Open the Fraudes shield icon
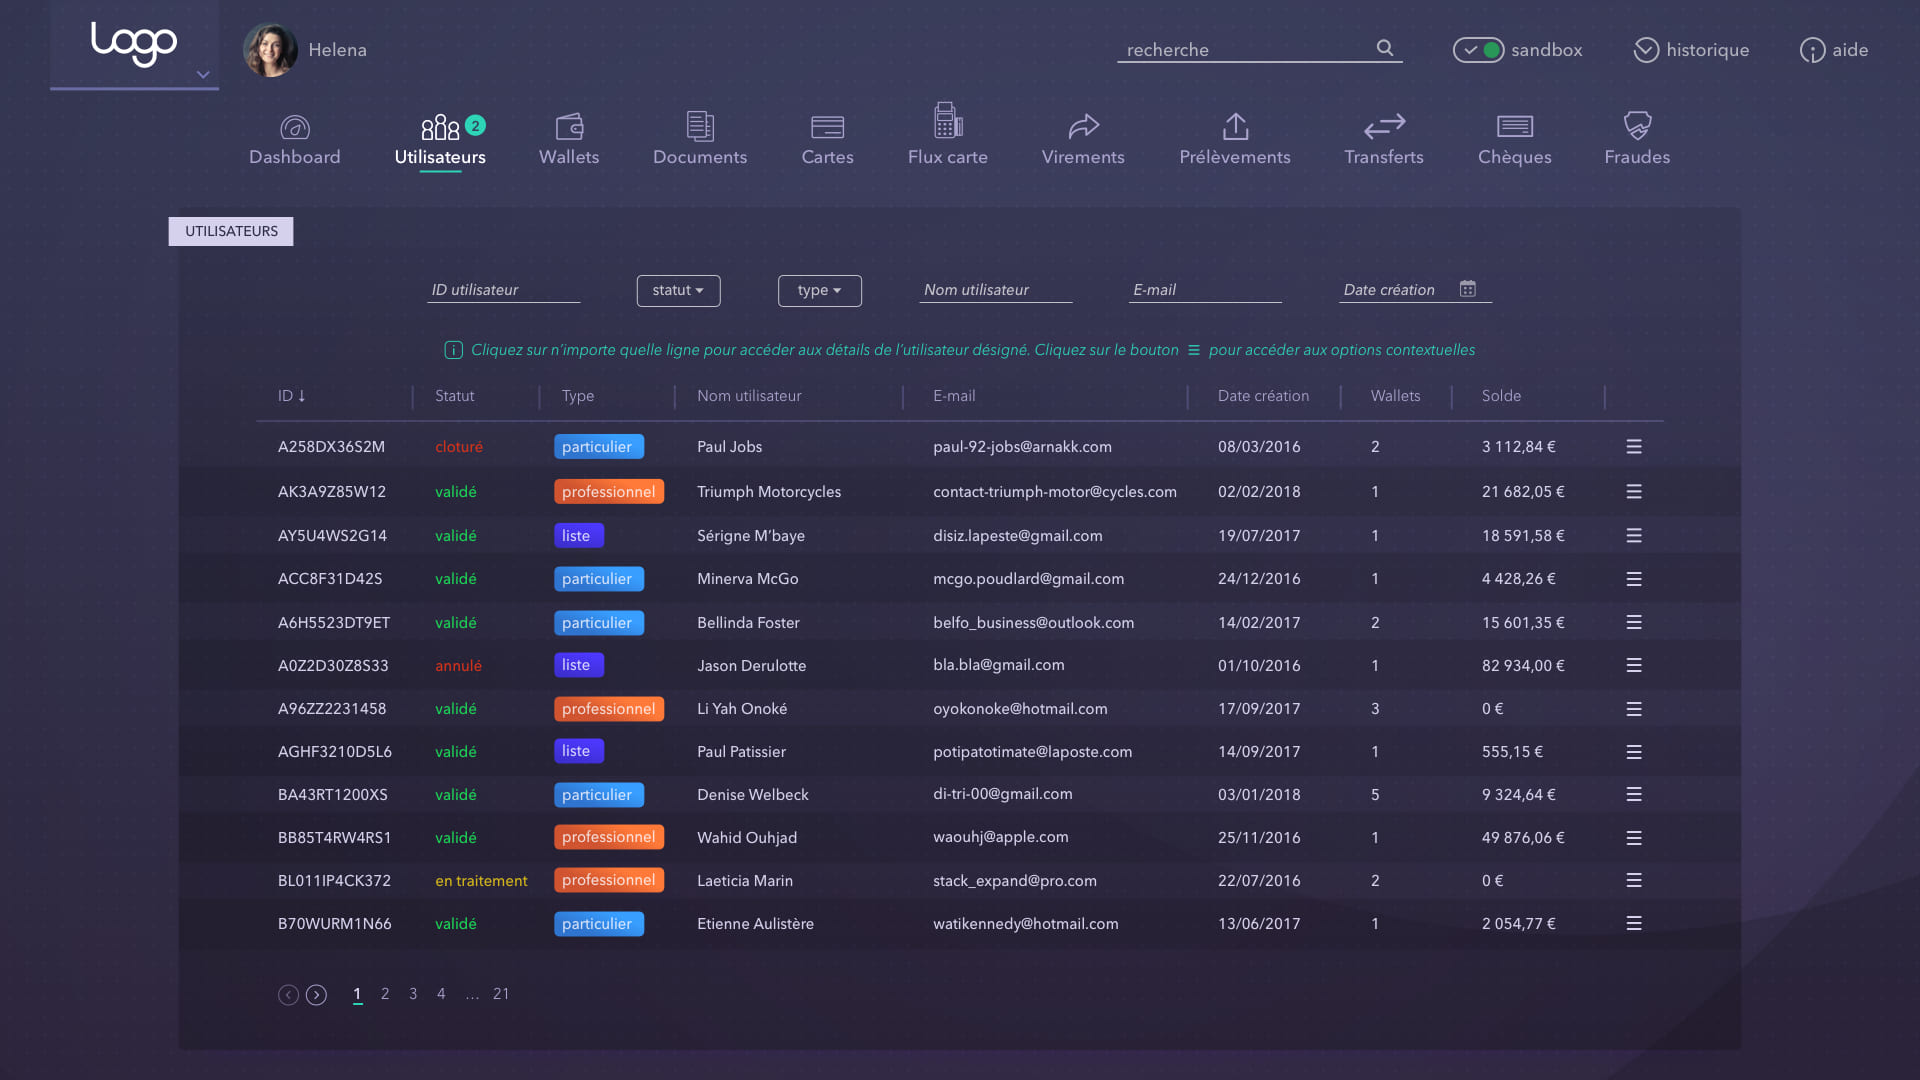The image size is (1920, 1080). pos(1637,126)
